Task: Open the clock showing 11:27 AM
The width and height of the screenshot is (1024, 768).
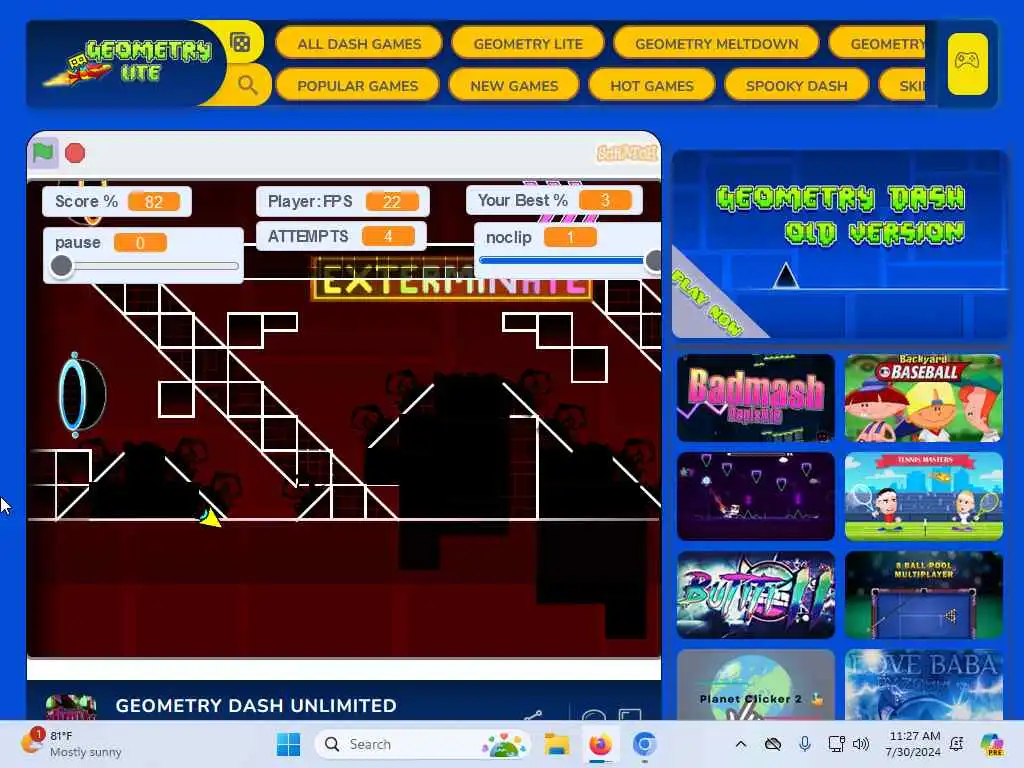Action: (x=914, y=744)
